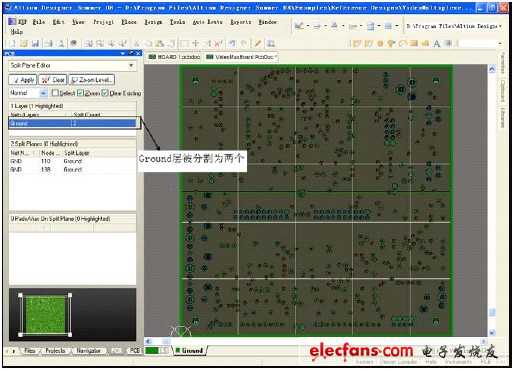Open the Help menu
The height and width of the screenshot is (371, 513).
click(x=17, y=32)
